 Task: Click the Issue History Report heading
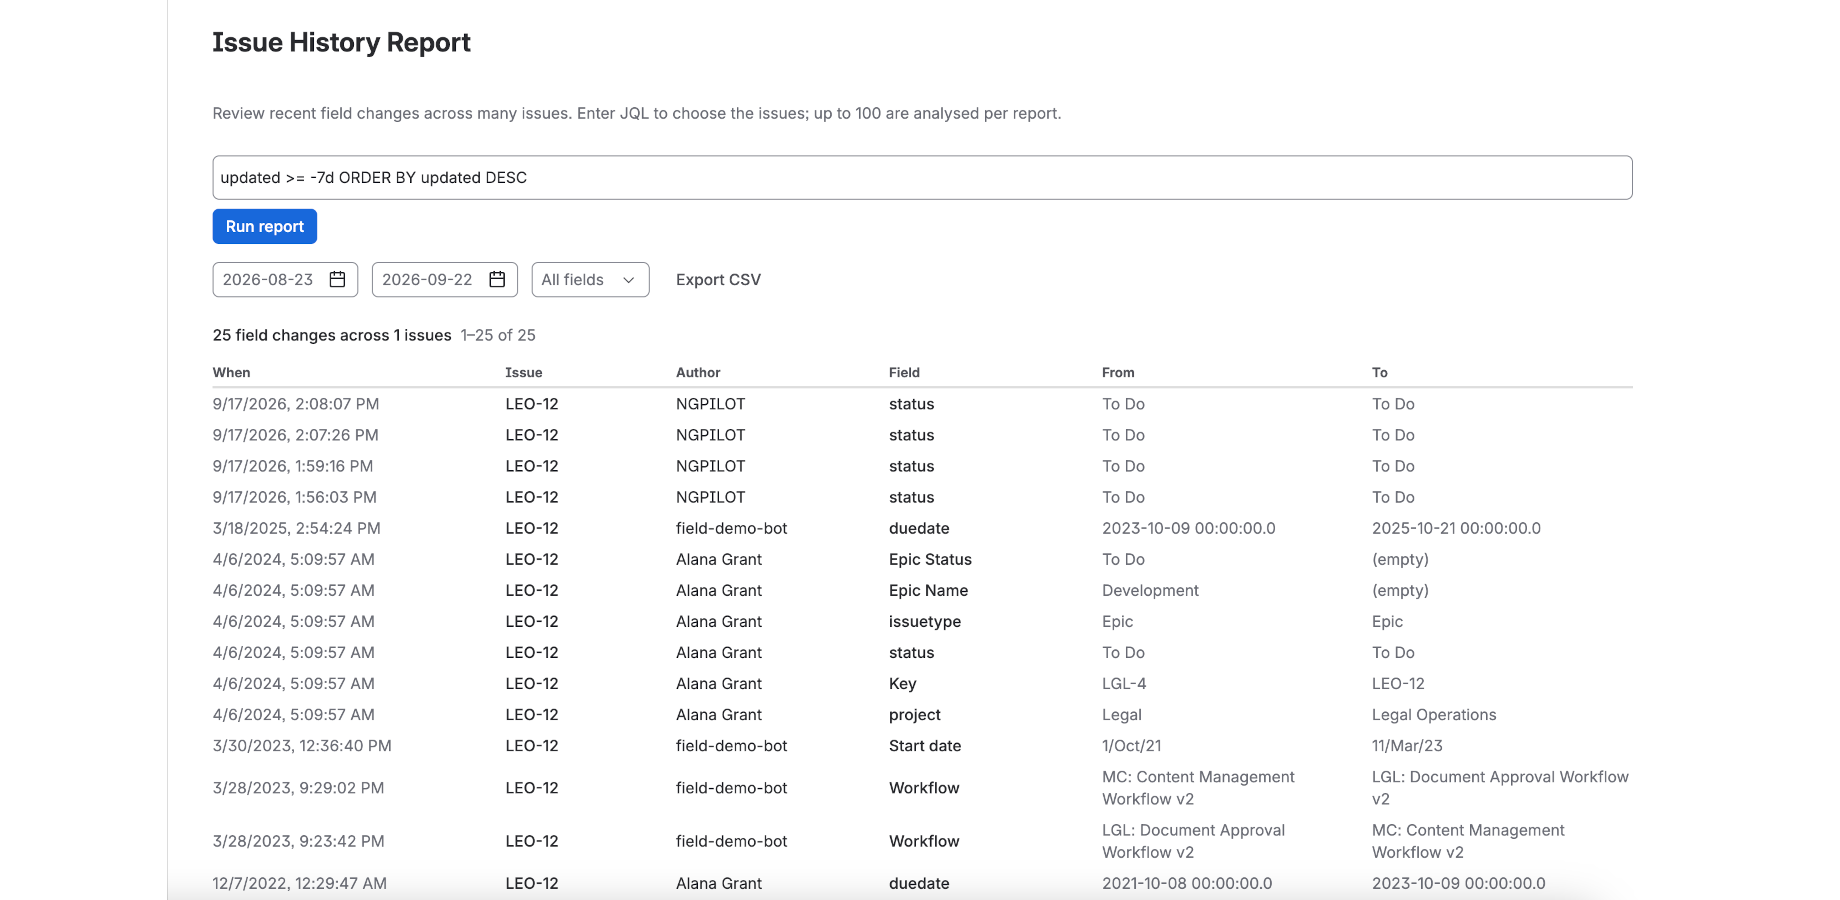(342, 42)
